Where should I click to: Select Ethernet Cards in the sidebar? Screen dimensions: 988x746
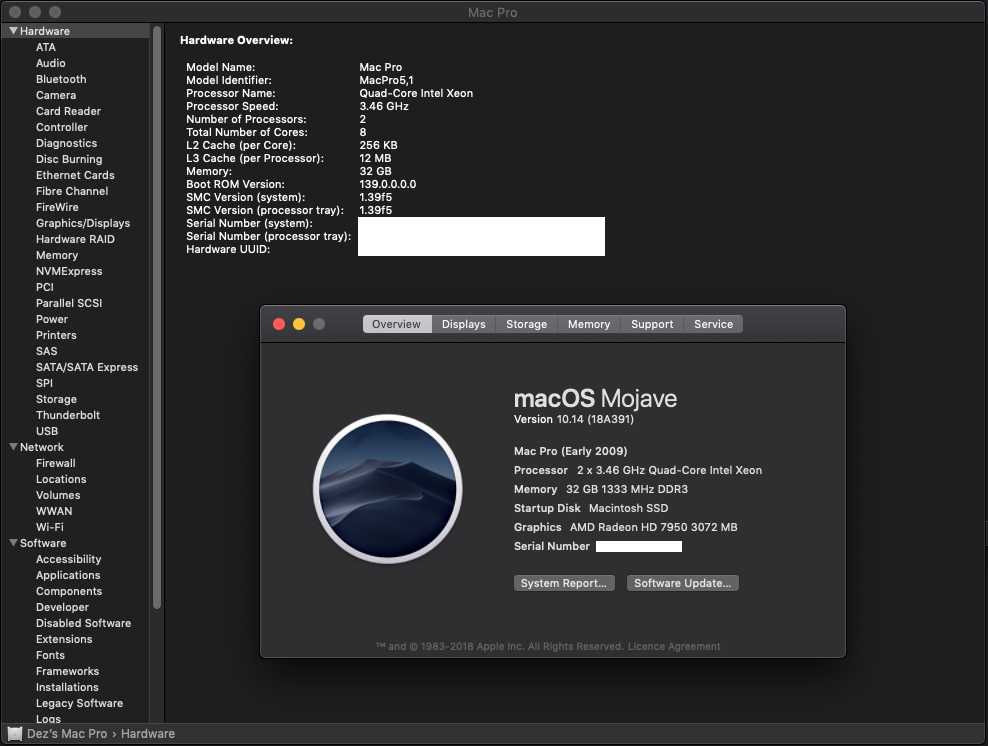[75, 175]
